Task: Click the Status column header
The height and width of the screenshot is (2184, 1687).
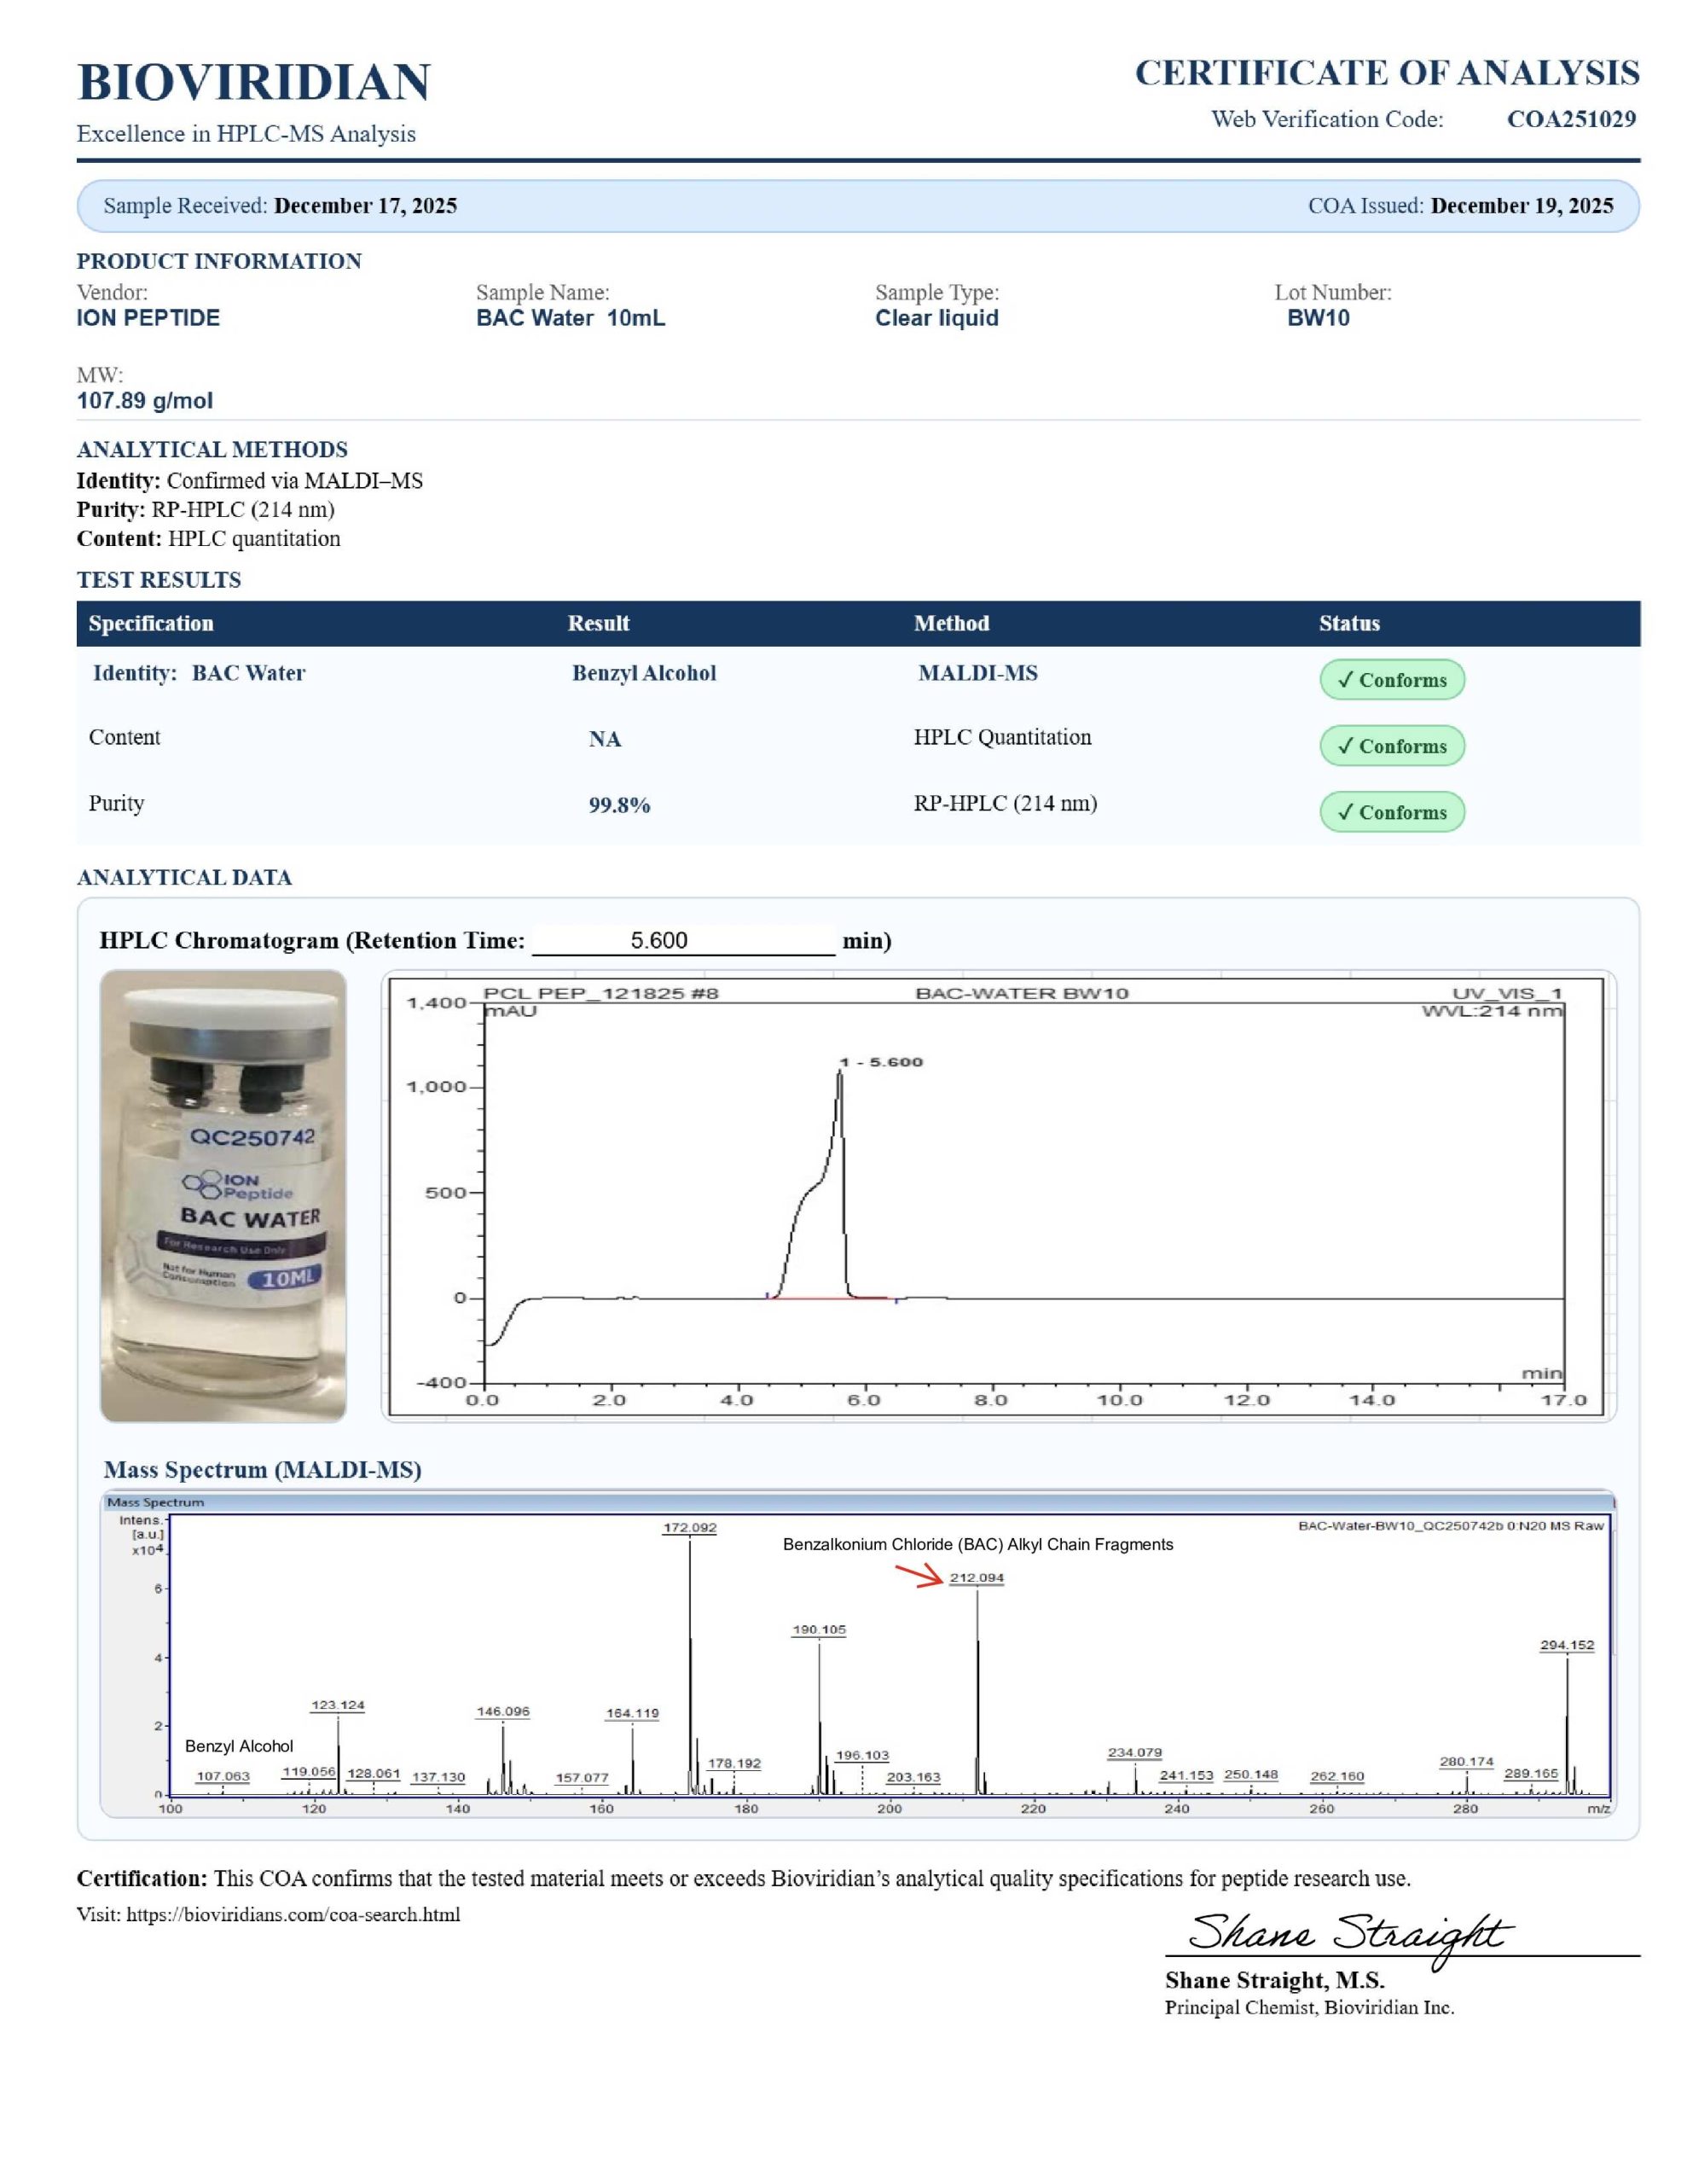Action: coord(1348,623)
